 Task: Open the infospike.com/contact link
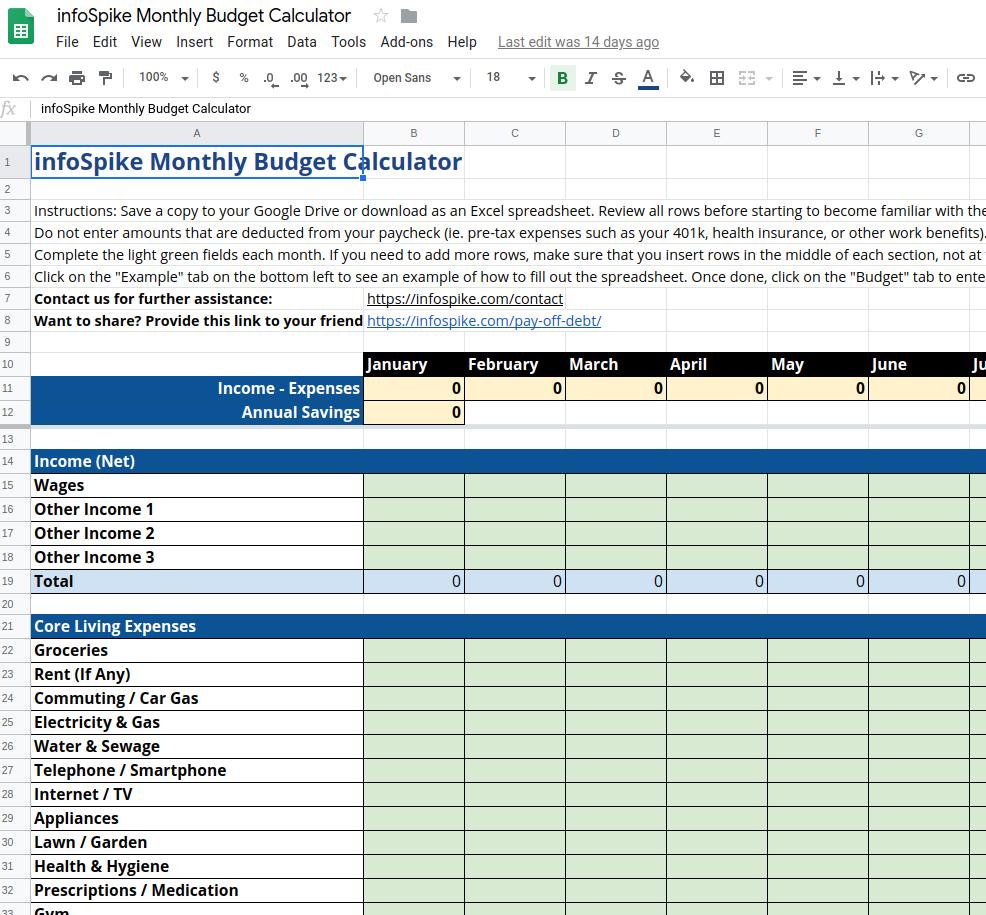click(465, 299)
